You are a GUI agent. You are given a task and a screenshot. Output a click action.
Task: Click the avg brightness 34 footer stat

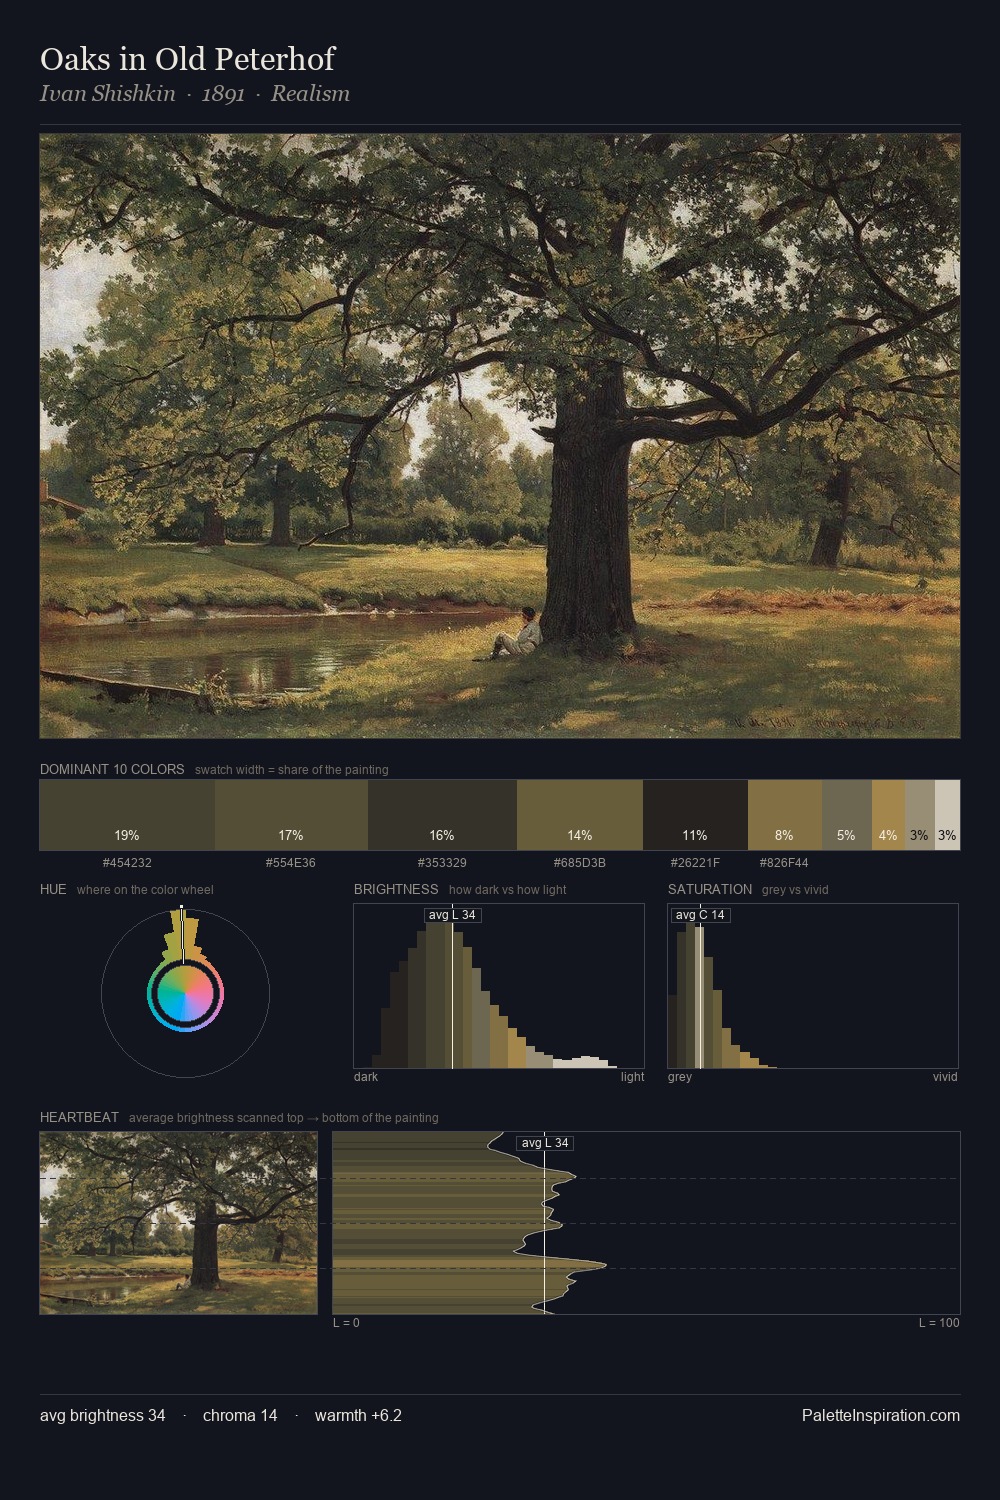tap(103, 1415)
